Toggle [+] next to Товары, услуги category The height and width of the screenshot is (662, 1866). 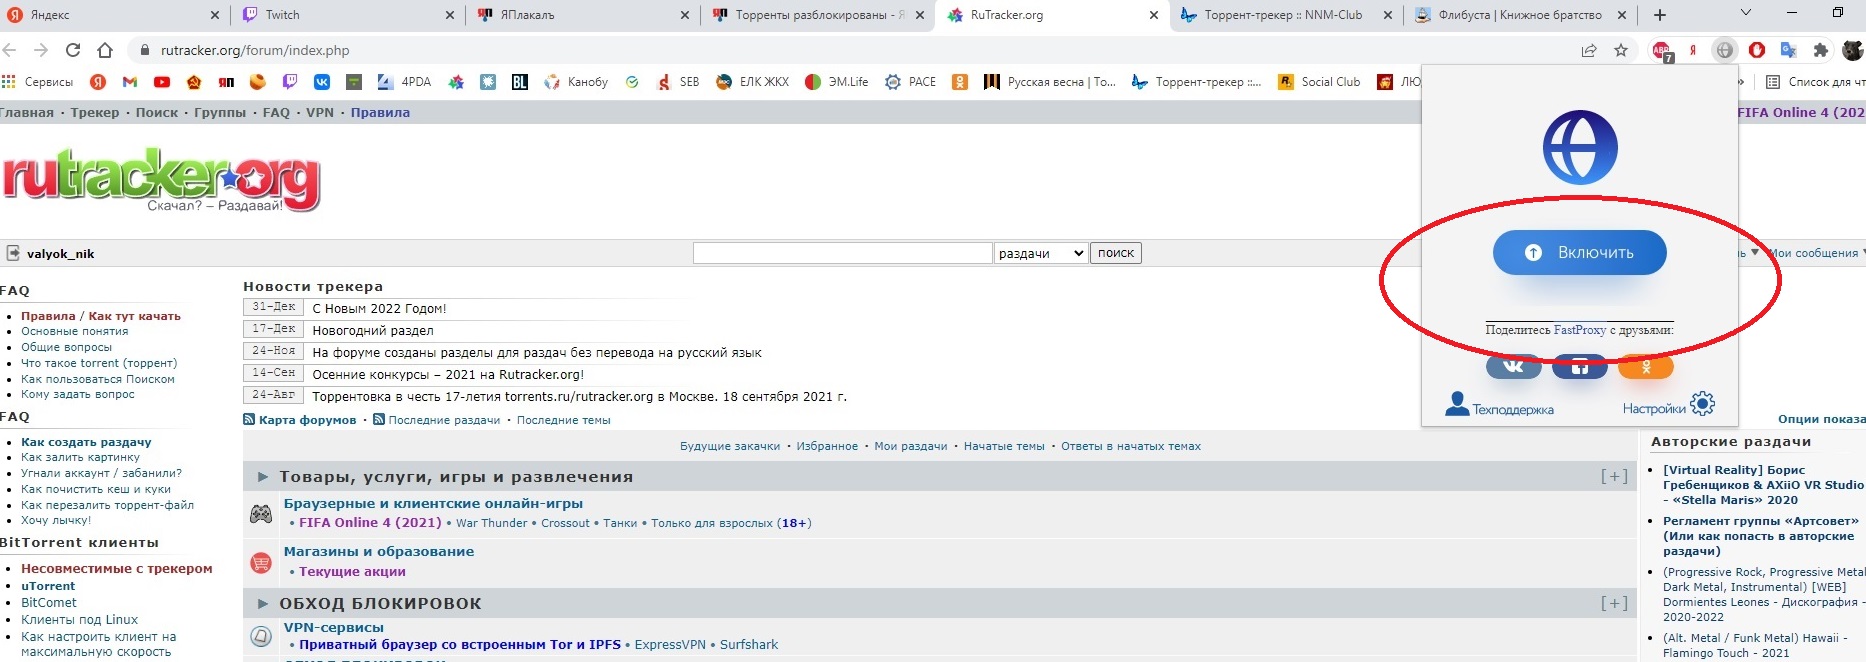[1614, 477]
